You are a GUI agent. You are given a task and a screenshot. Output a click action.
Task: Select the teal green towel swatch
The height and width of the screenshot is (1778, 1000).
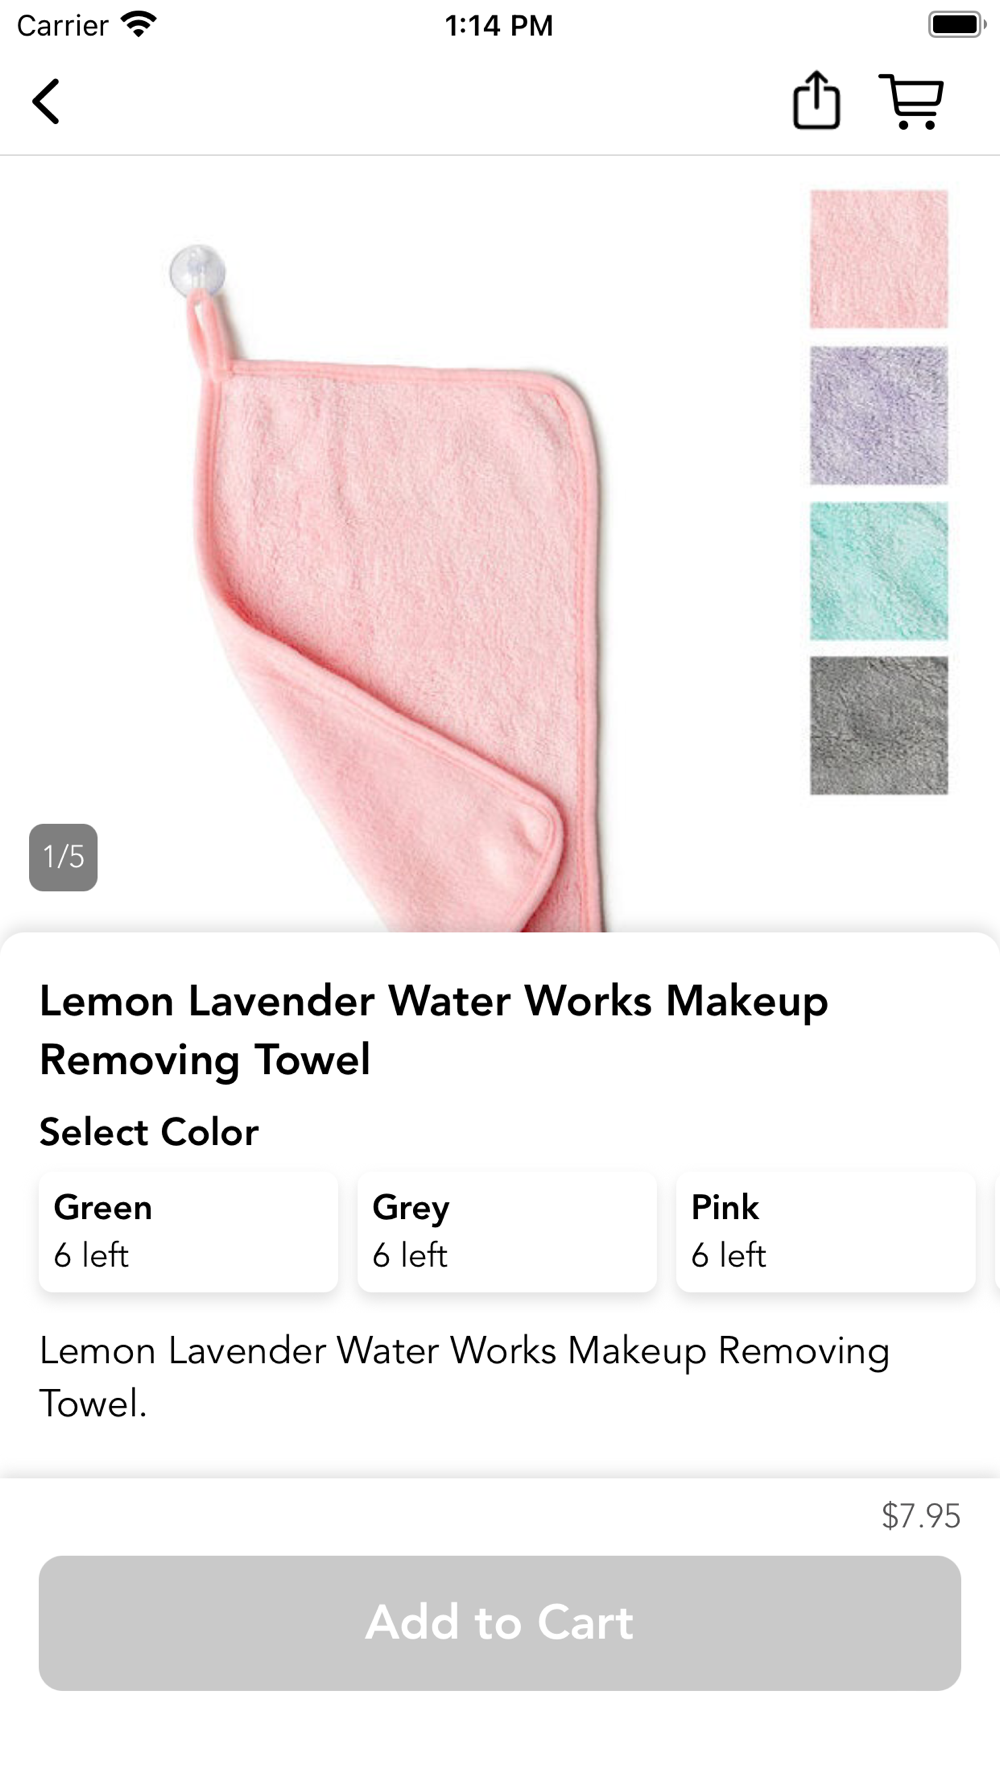(879, 571)
